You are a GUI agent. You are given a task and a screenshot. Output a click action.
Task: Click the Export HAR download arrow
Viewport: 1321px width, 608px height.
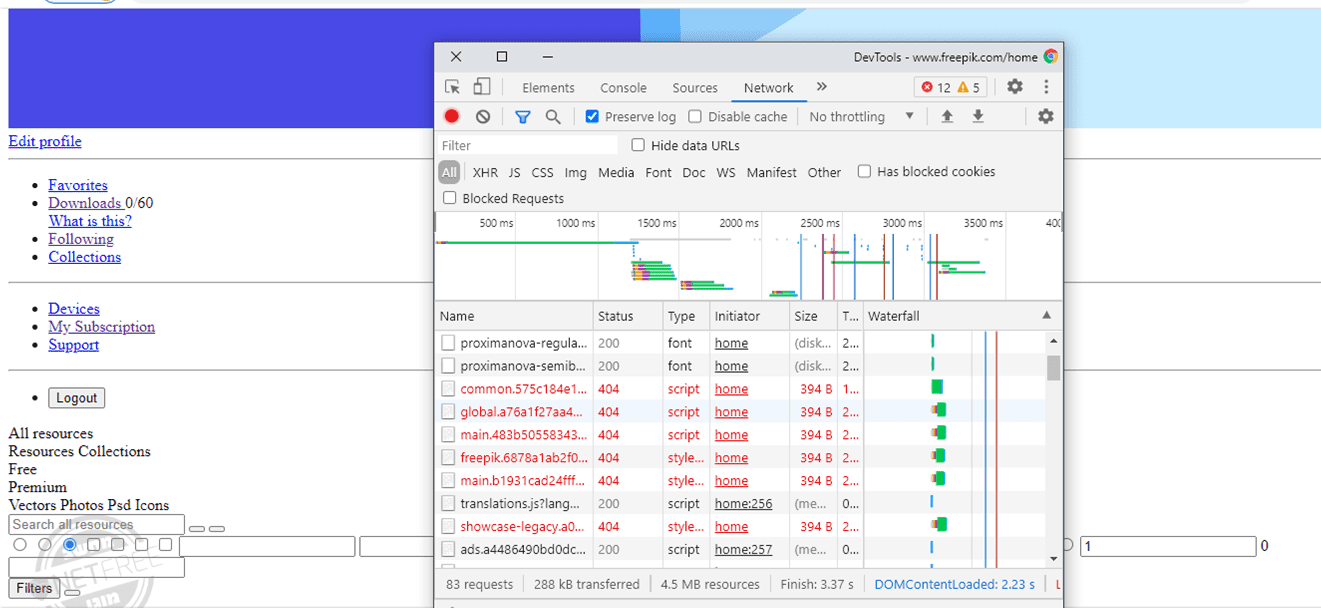click(978, 117)
